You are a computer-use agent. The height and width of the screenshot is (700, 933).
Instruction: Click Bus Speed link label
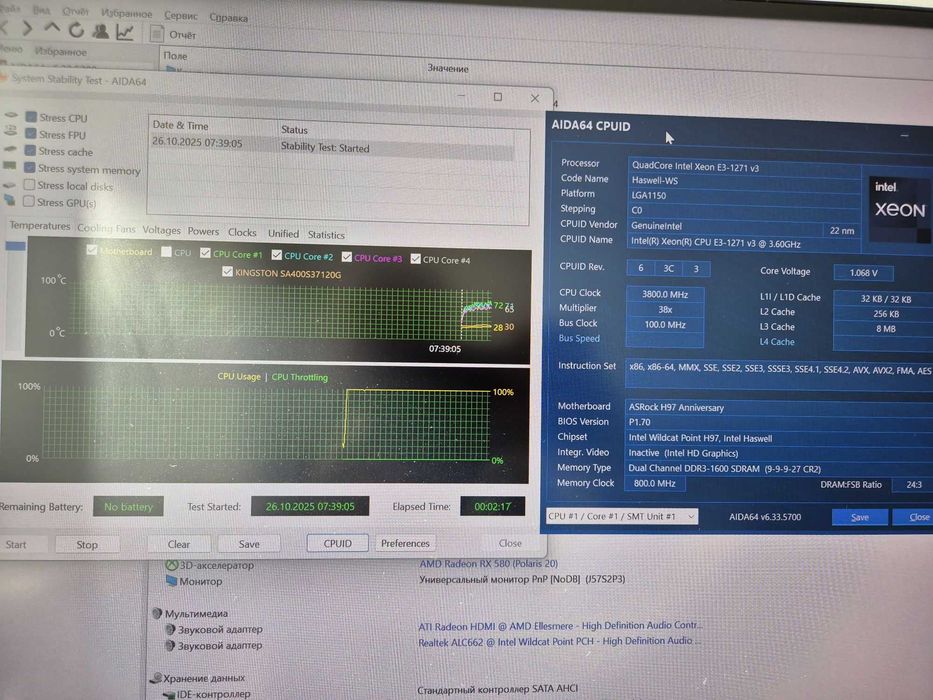pos(579,338)
